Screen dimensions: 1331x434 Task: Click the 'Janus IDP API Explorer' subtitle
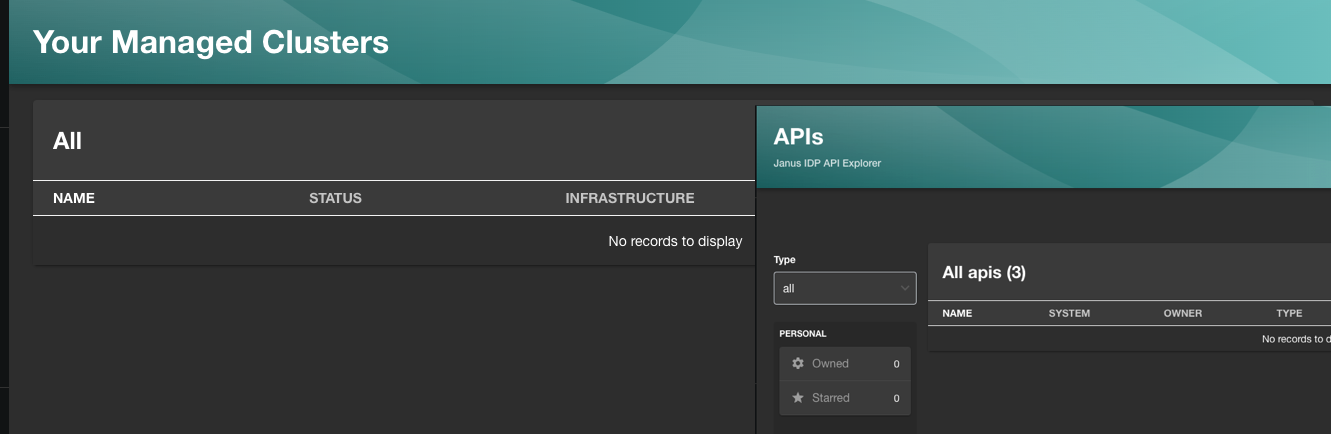(827, 163)
